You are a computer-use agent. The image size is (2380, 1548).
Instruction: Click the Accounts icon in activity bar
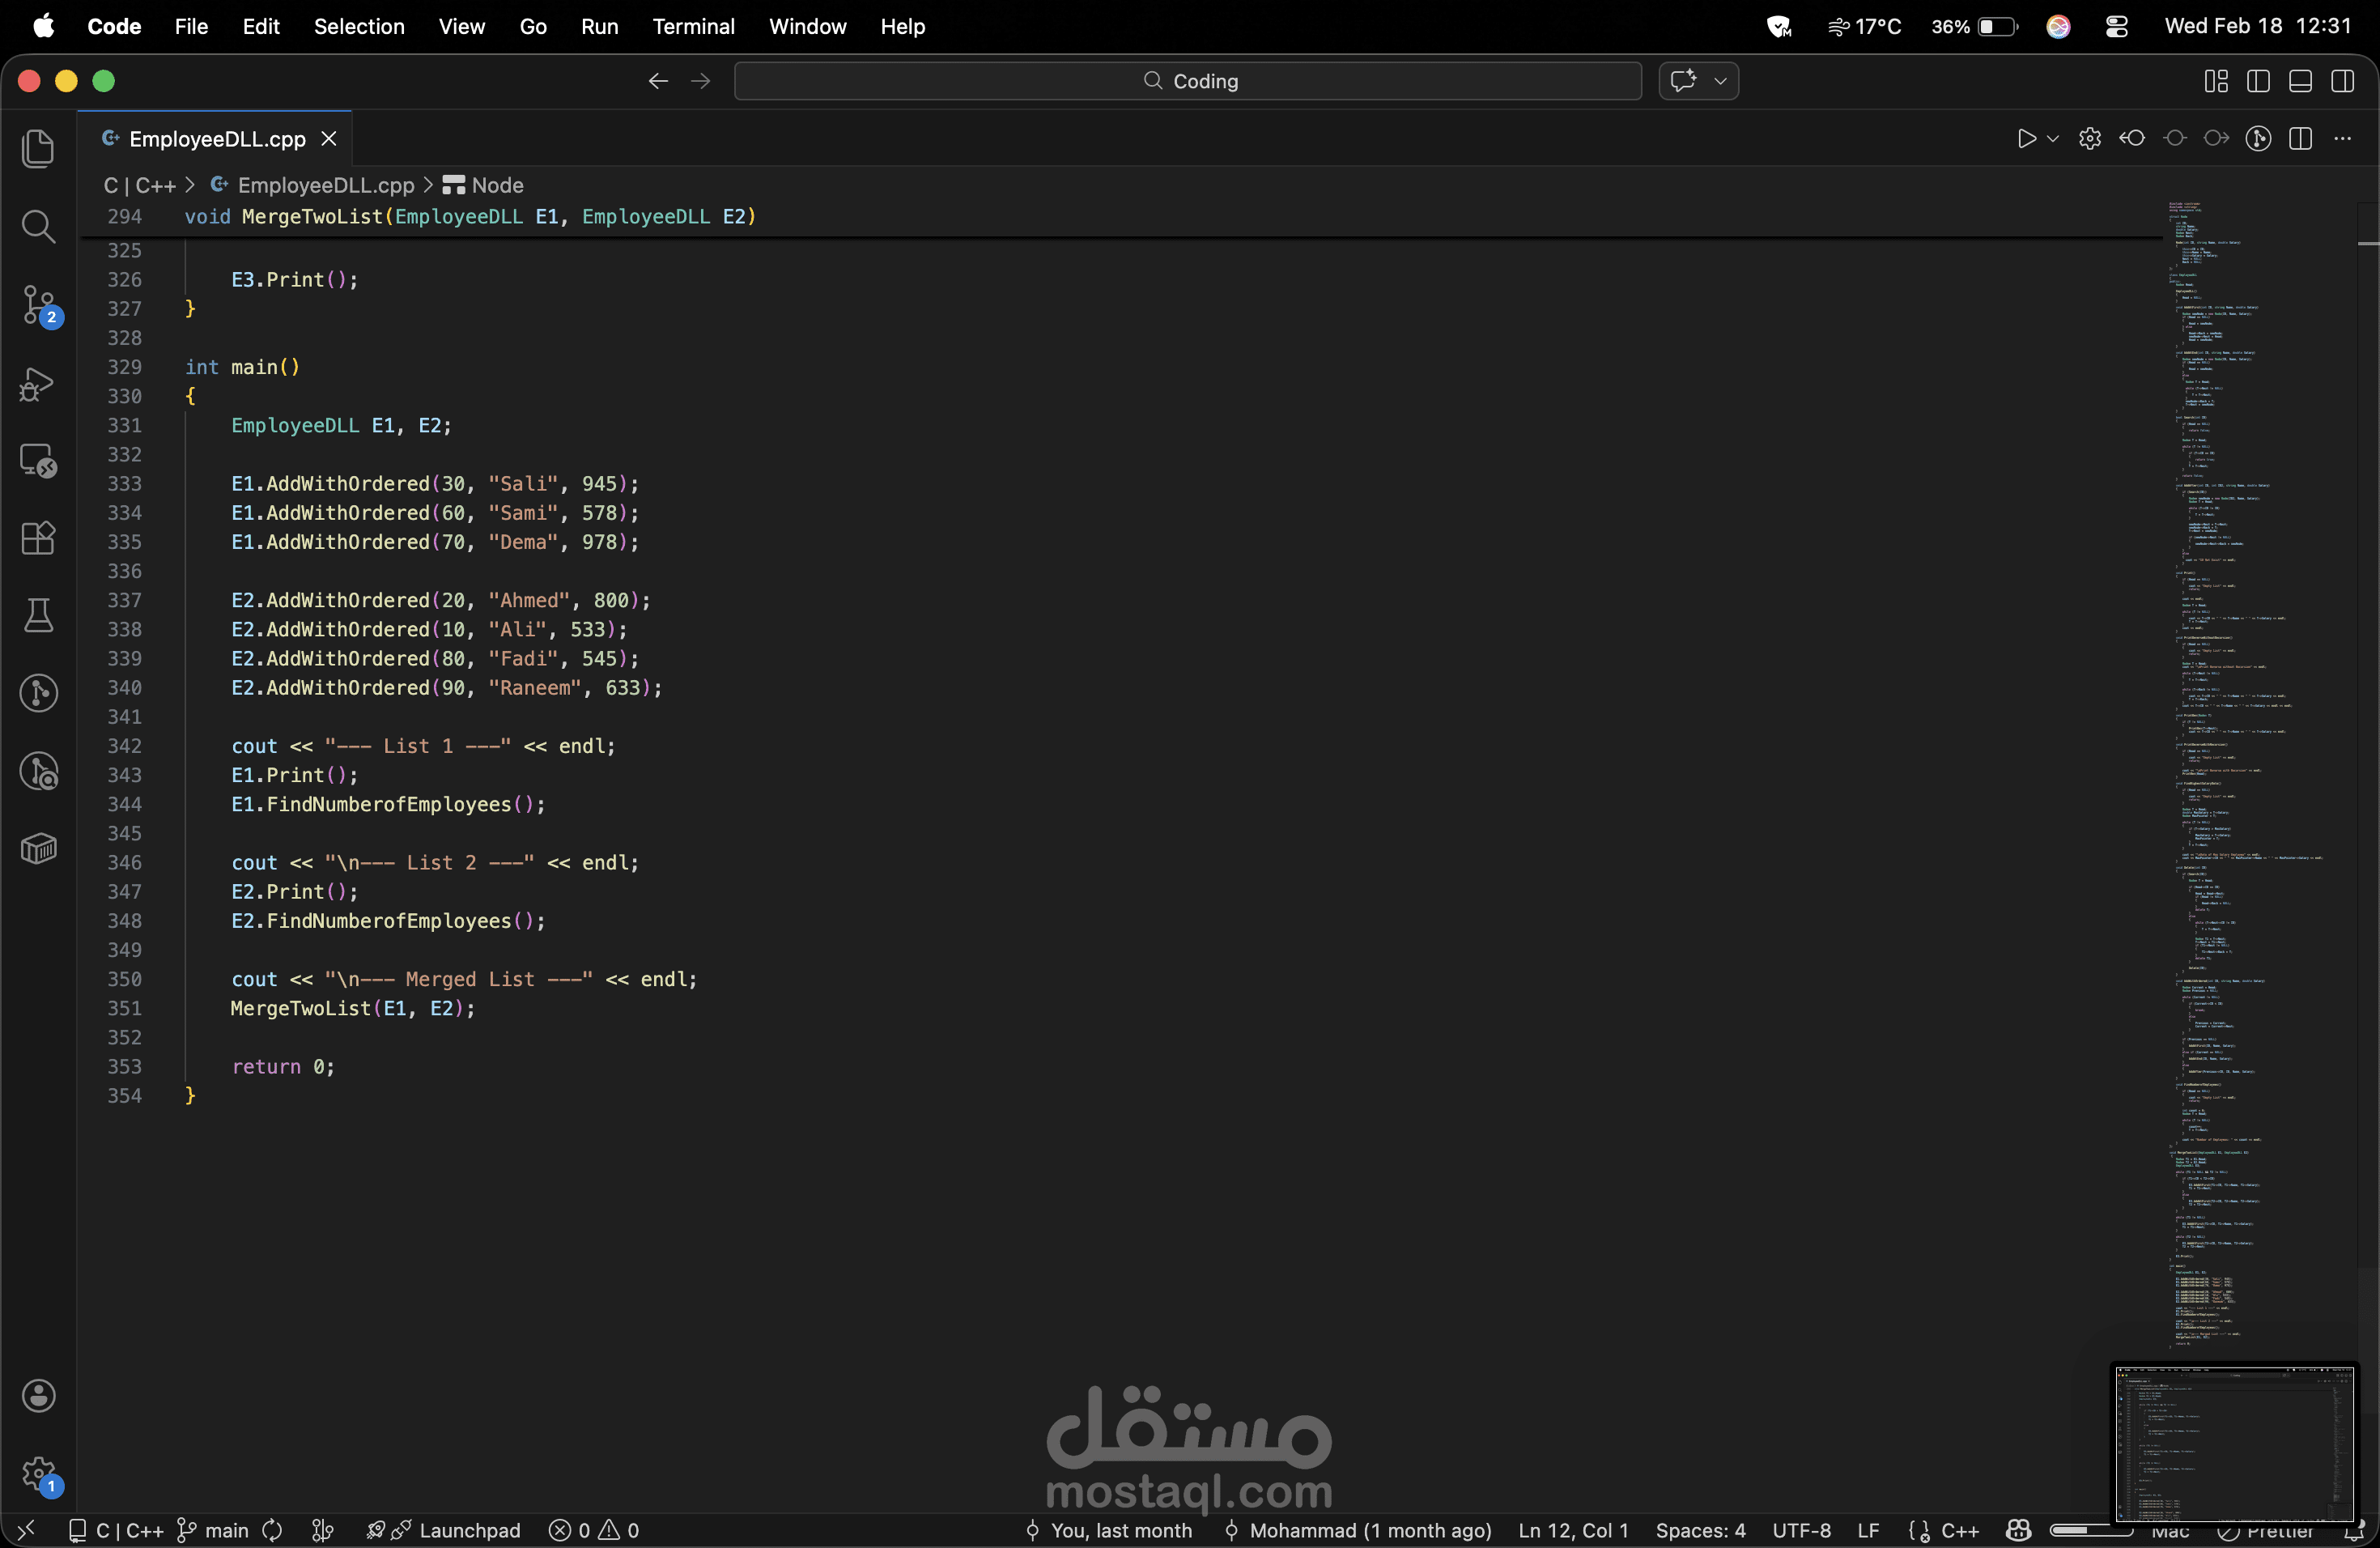pos(38,1396)
